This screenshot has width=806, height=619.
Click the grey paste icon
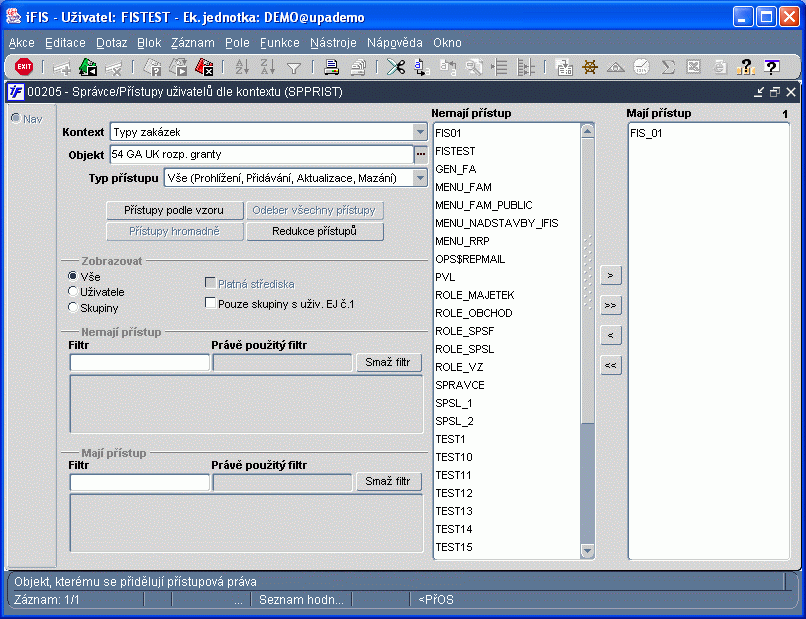point(447,67)
